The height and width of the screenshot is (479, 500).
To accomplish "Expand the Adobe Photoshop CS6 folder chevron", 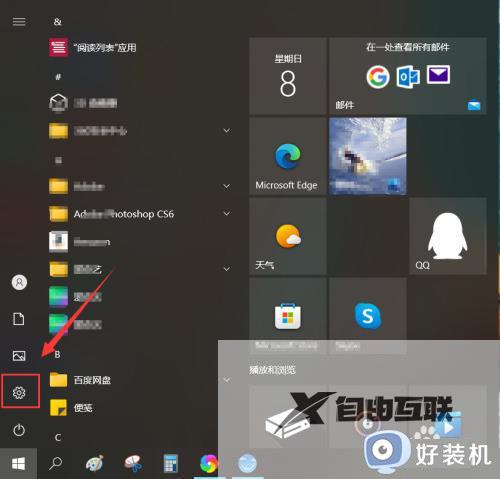I will (x=227, y=213).
